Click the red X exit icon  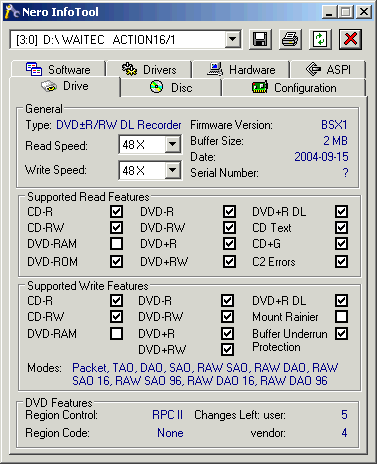point(350,40)
